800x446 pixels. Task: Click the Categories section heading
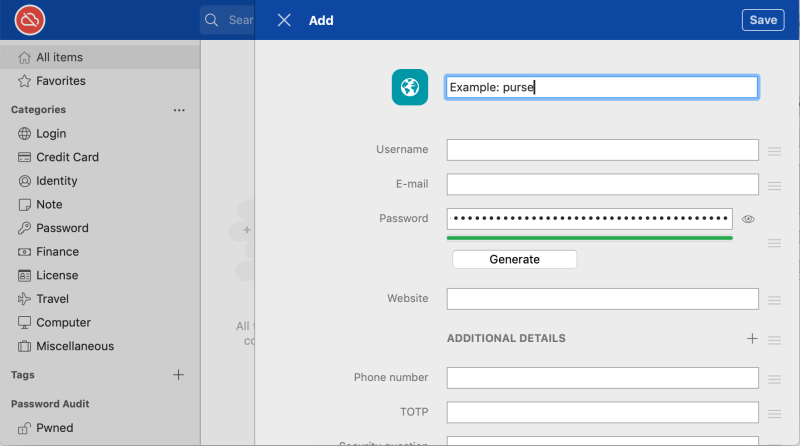click(x=38, y=110)
